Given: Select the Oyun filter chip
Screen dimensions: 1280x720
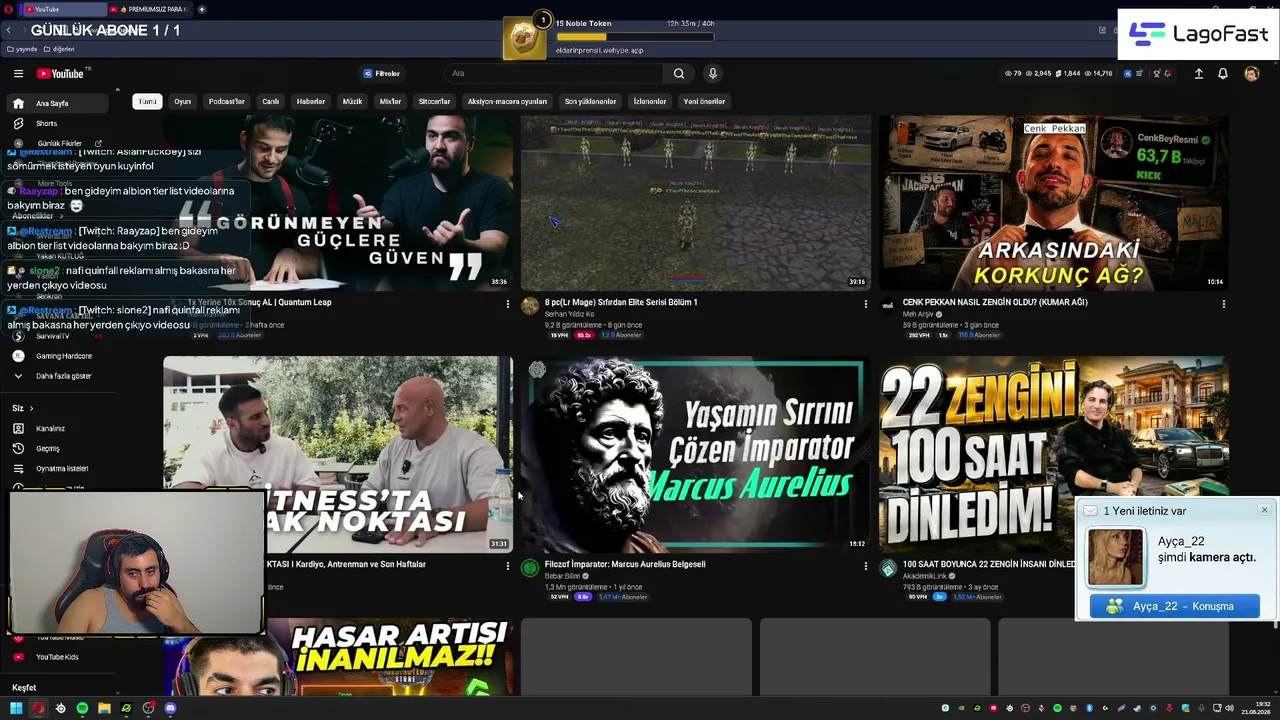Looking at the screenshot, I should [x=182, y=101].
